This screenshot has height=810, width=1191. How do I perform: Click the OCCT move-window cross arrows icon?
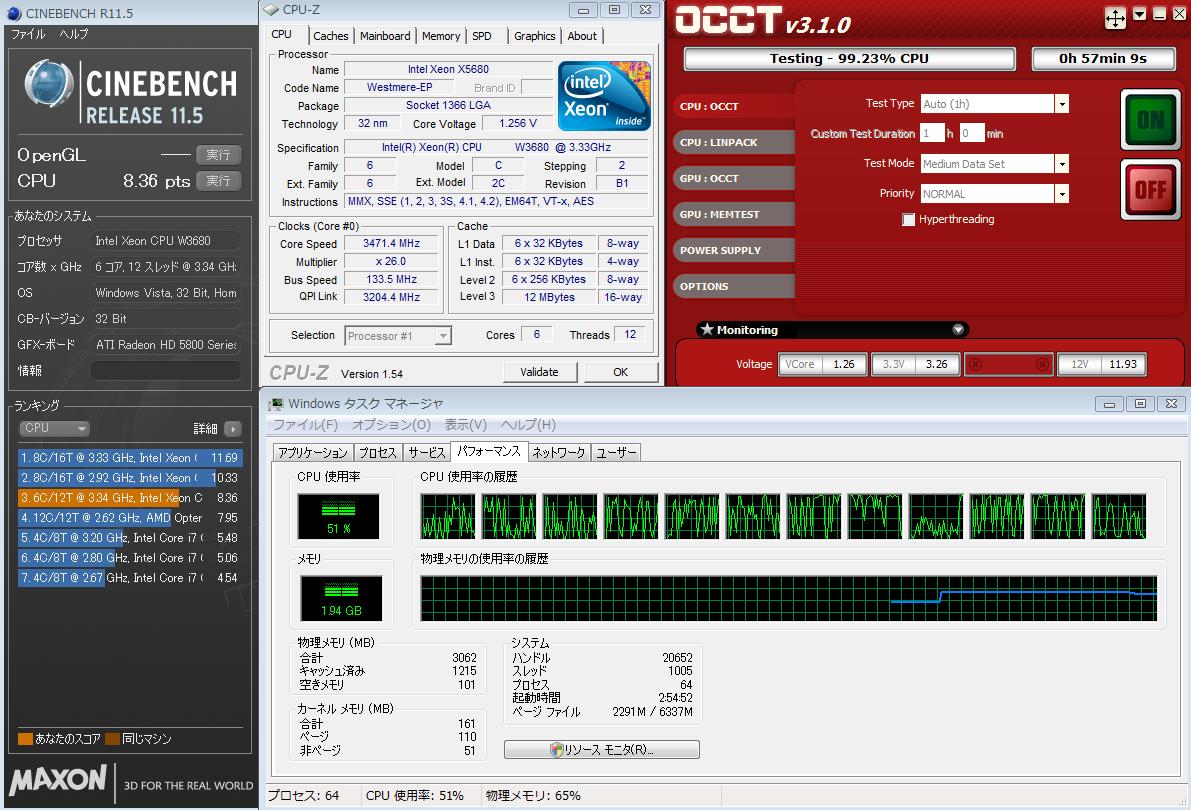click(x=1115, y=18)
